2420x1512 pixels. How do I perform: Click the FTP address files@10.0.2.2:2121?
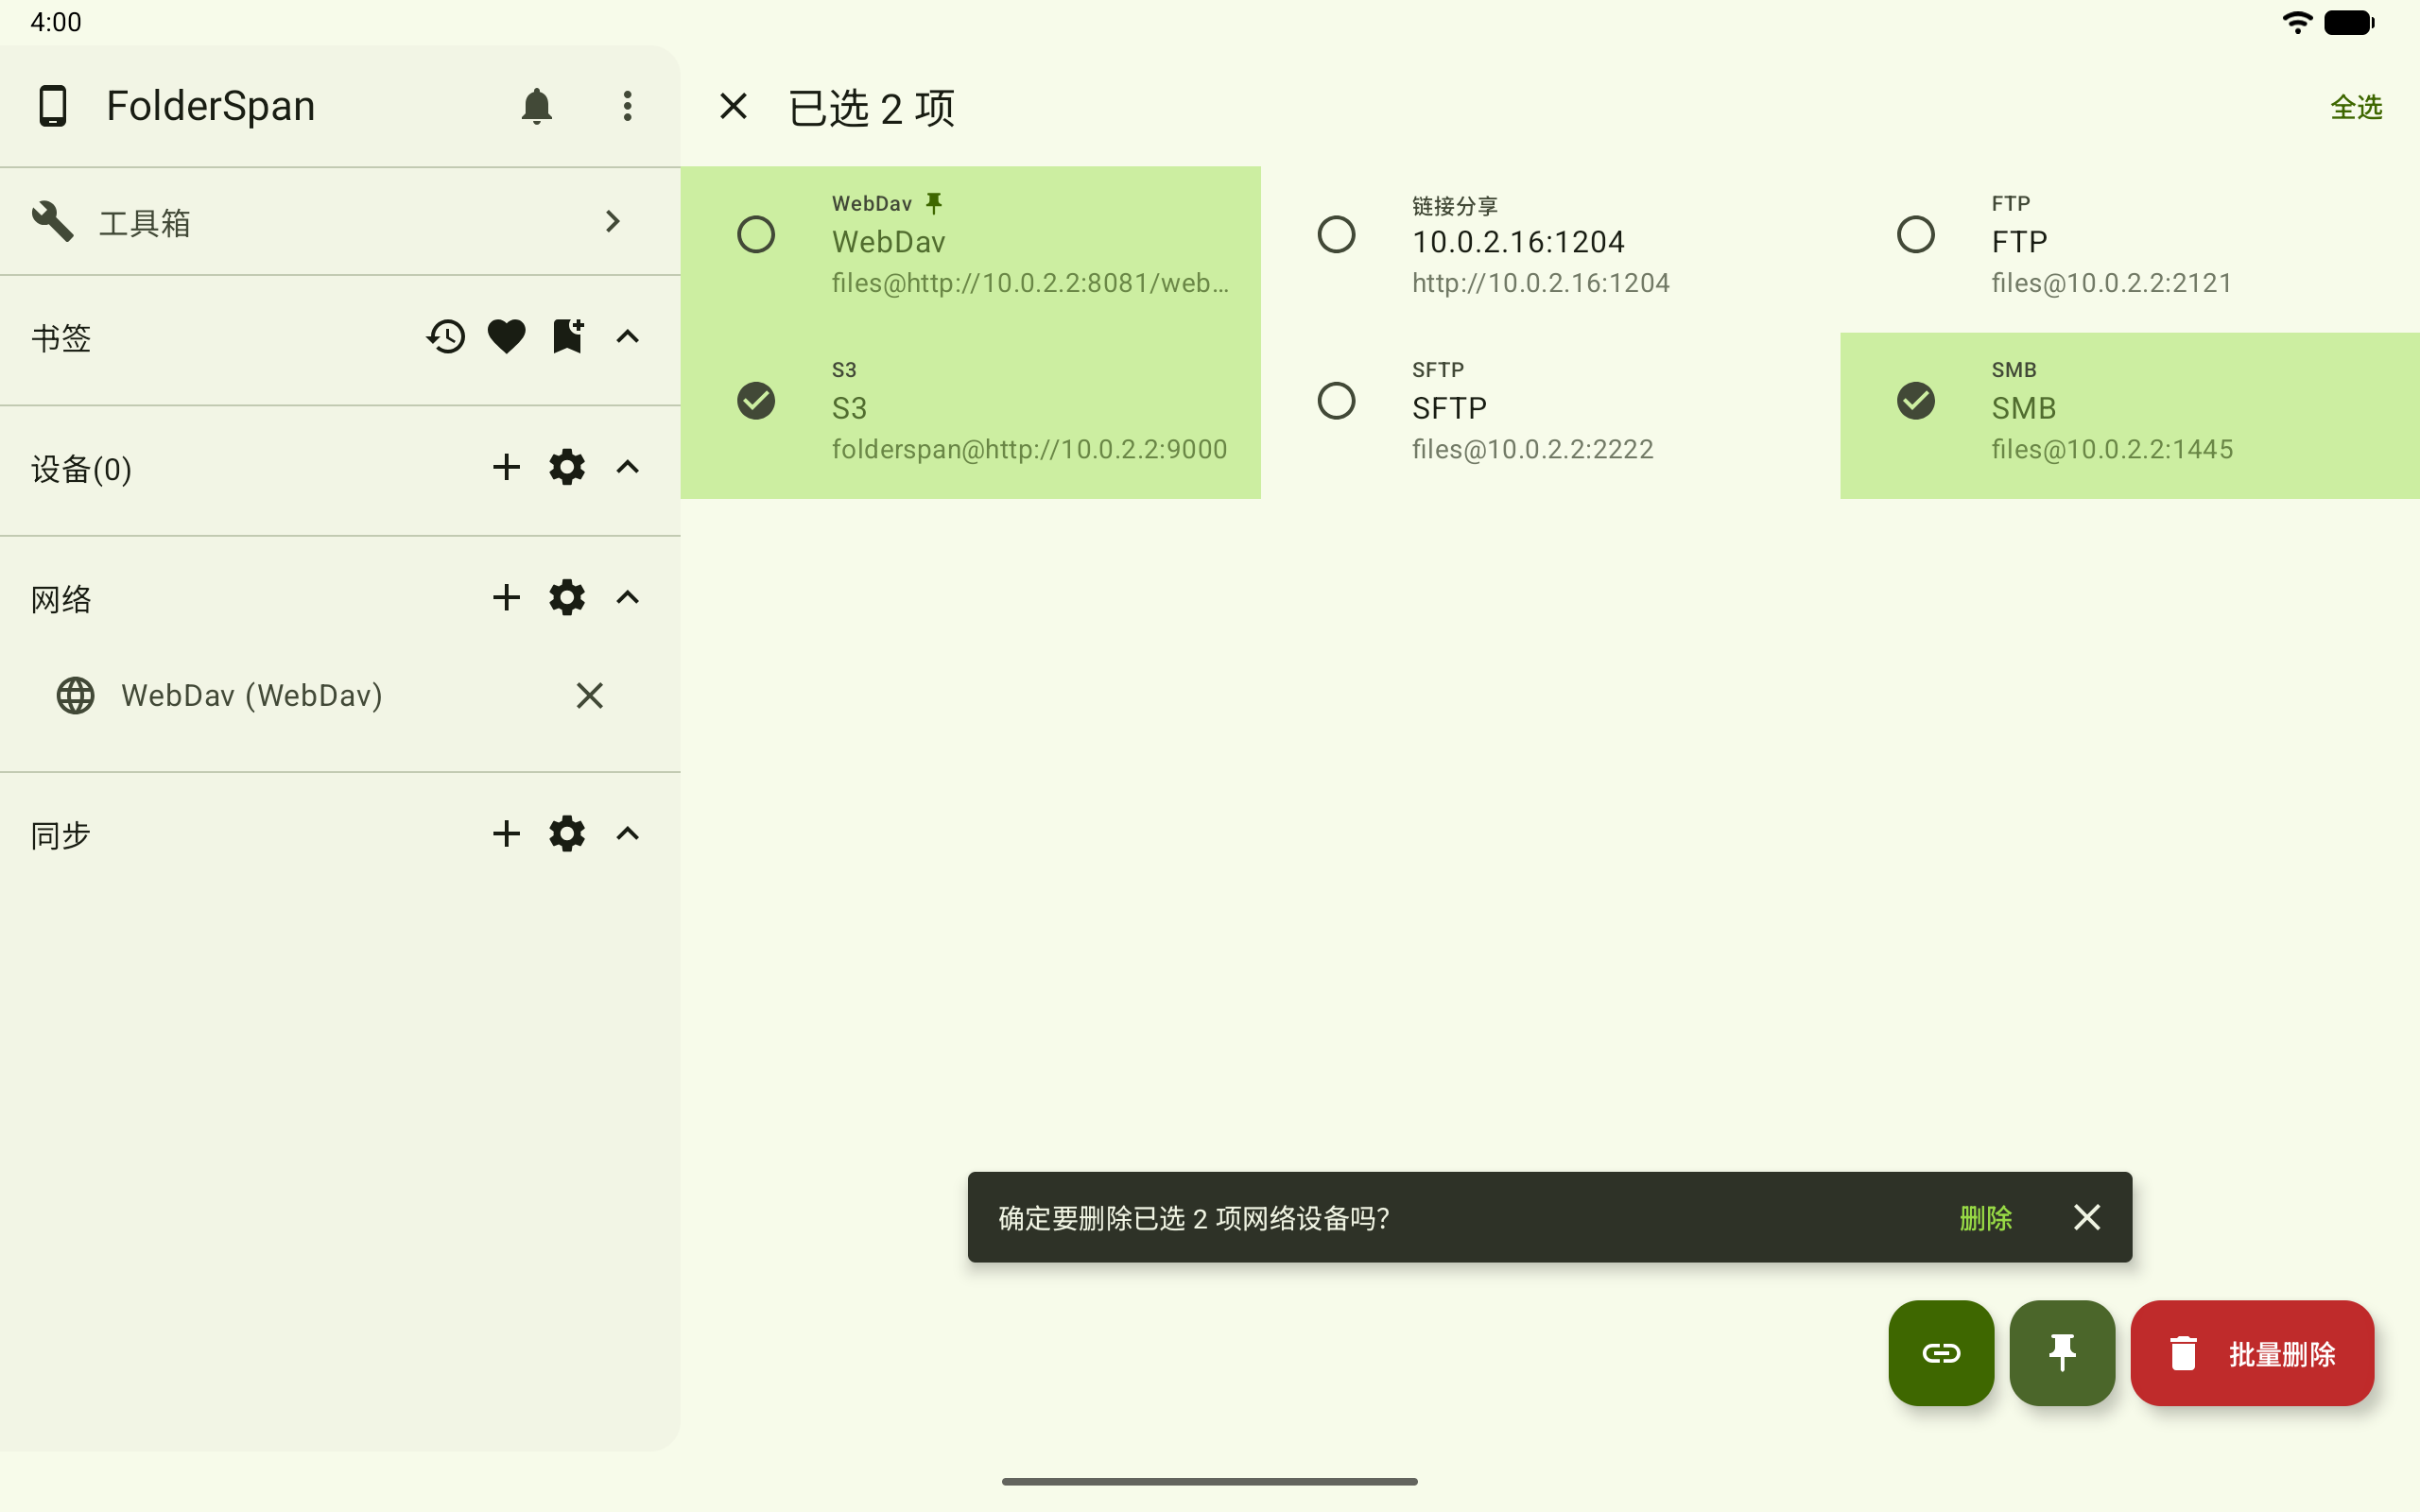tap(2112, 283)
